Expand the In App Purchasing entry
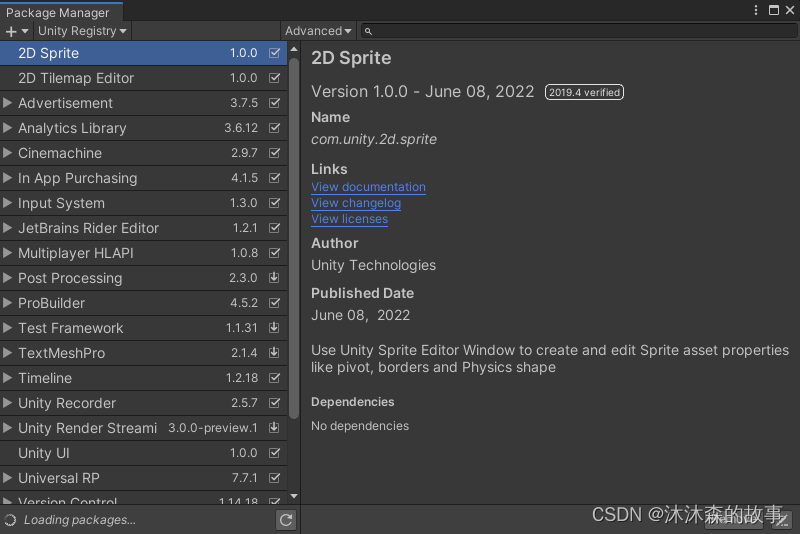This screenshot has height=534, width=800. coord(7,177)
